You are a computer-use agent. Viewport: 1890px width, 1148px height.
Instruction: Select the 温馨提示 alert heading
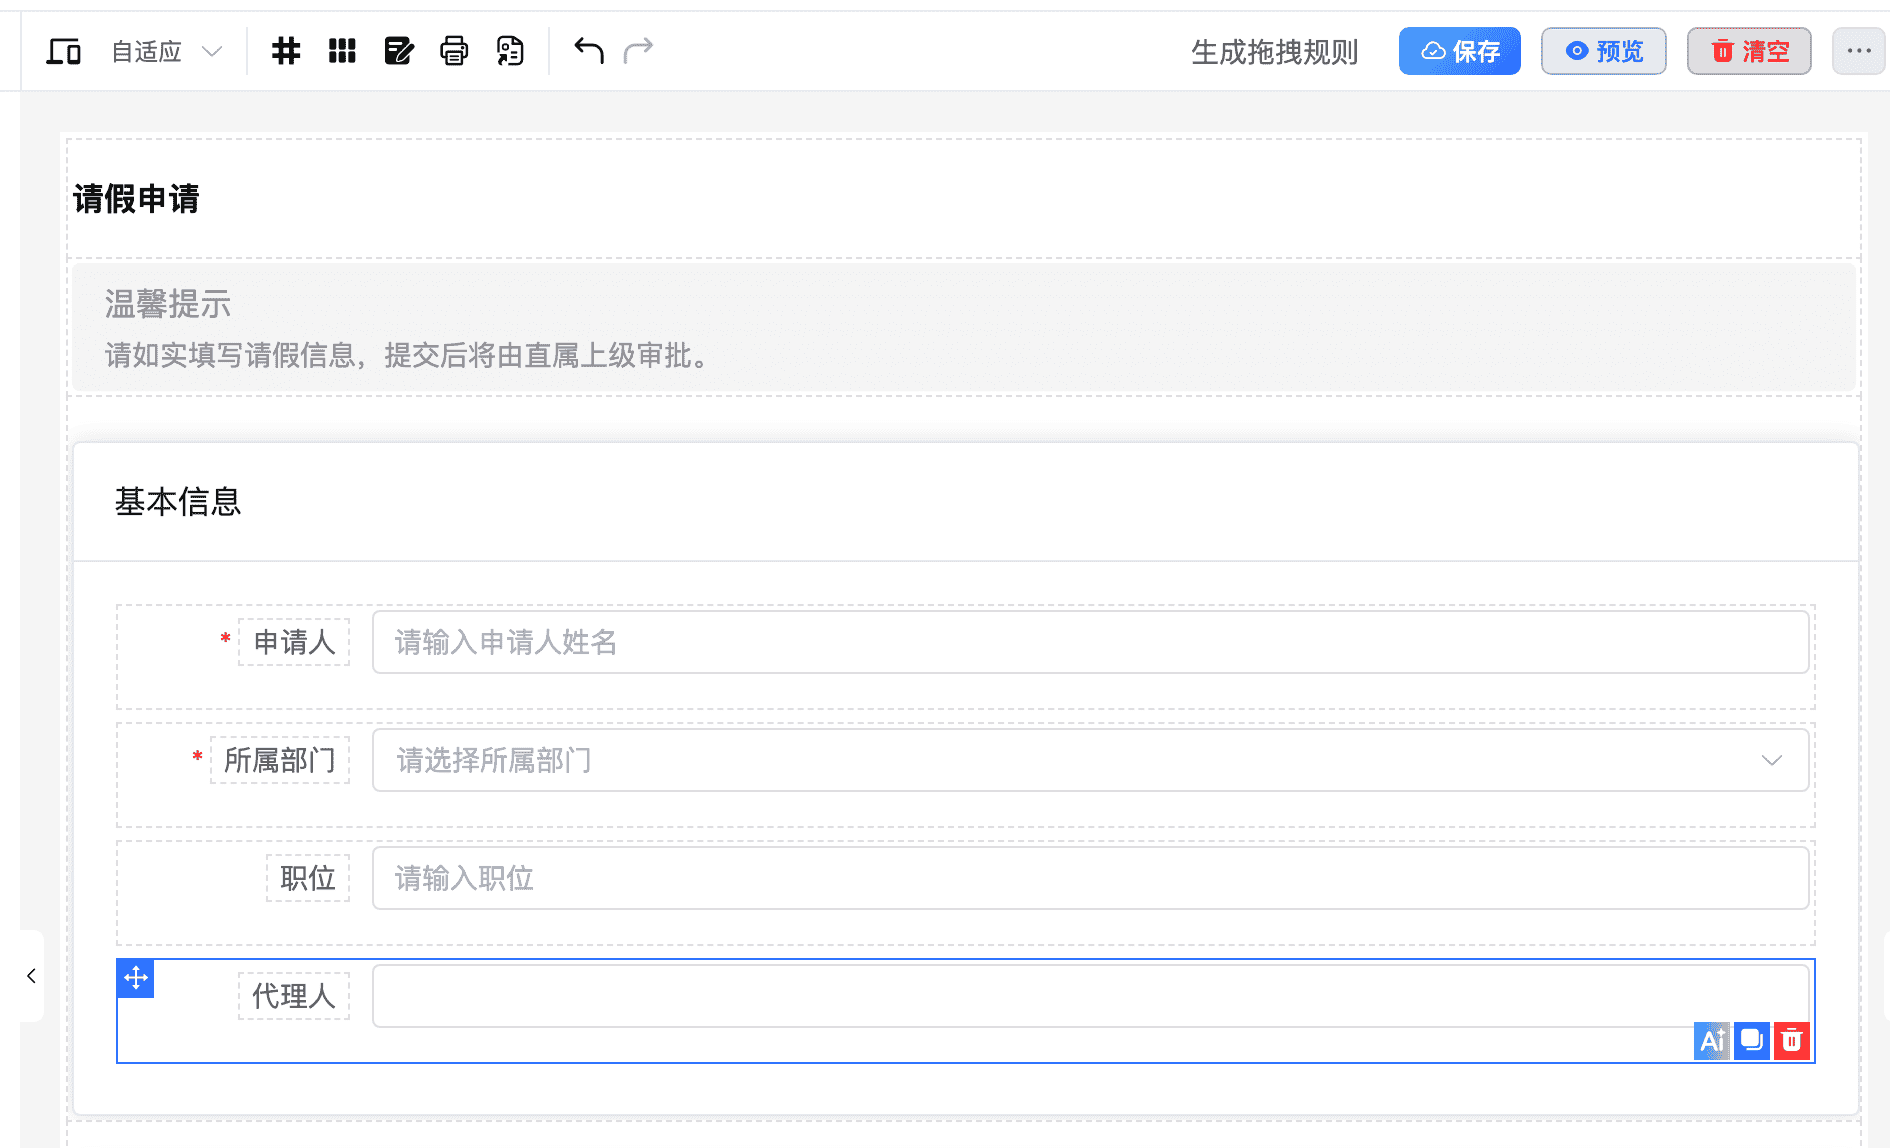tap(168, 304)
